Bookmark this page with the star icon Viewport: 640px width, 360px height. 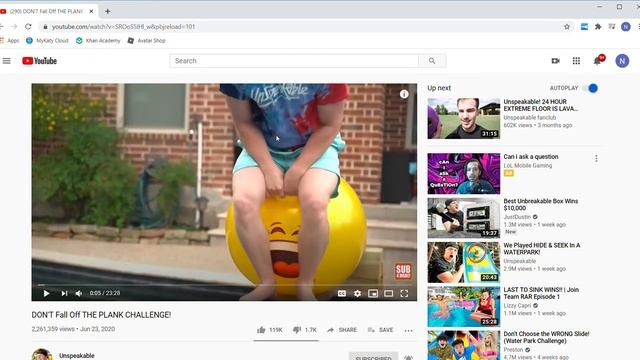pos(567,27)
